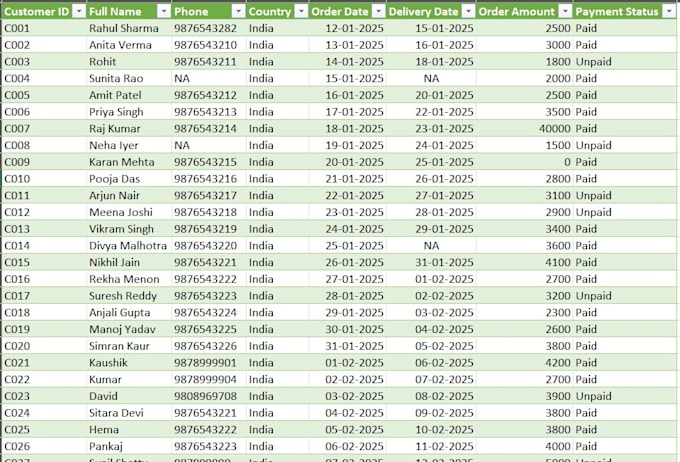Open the Country column filter dropdown

(x=301, y=11)
